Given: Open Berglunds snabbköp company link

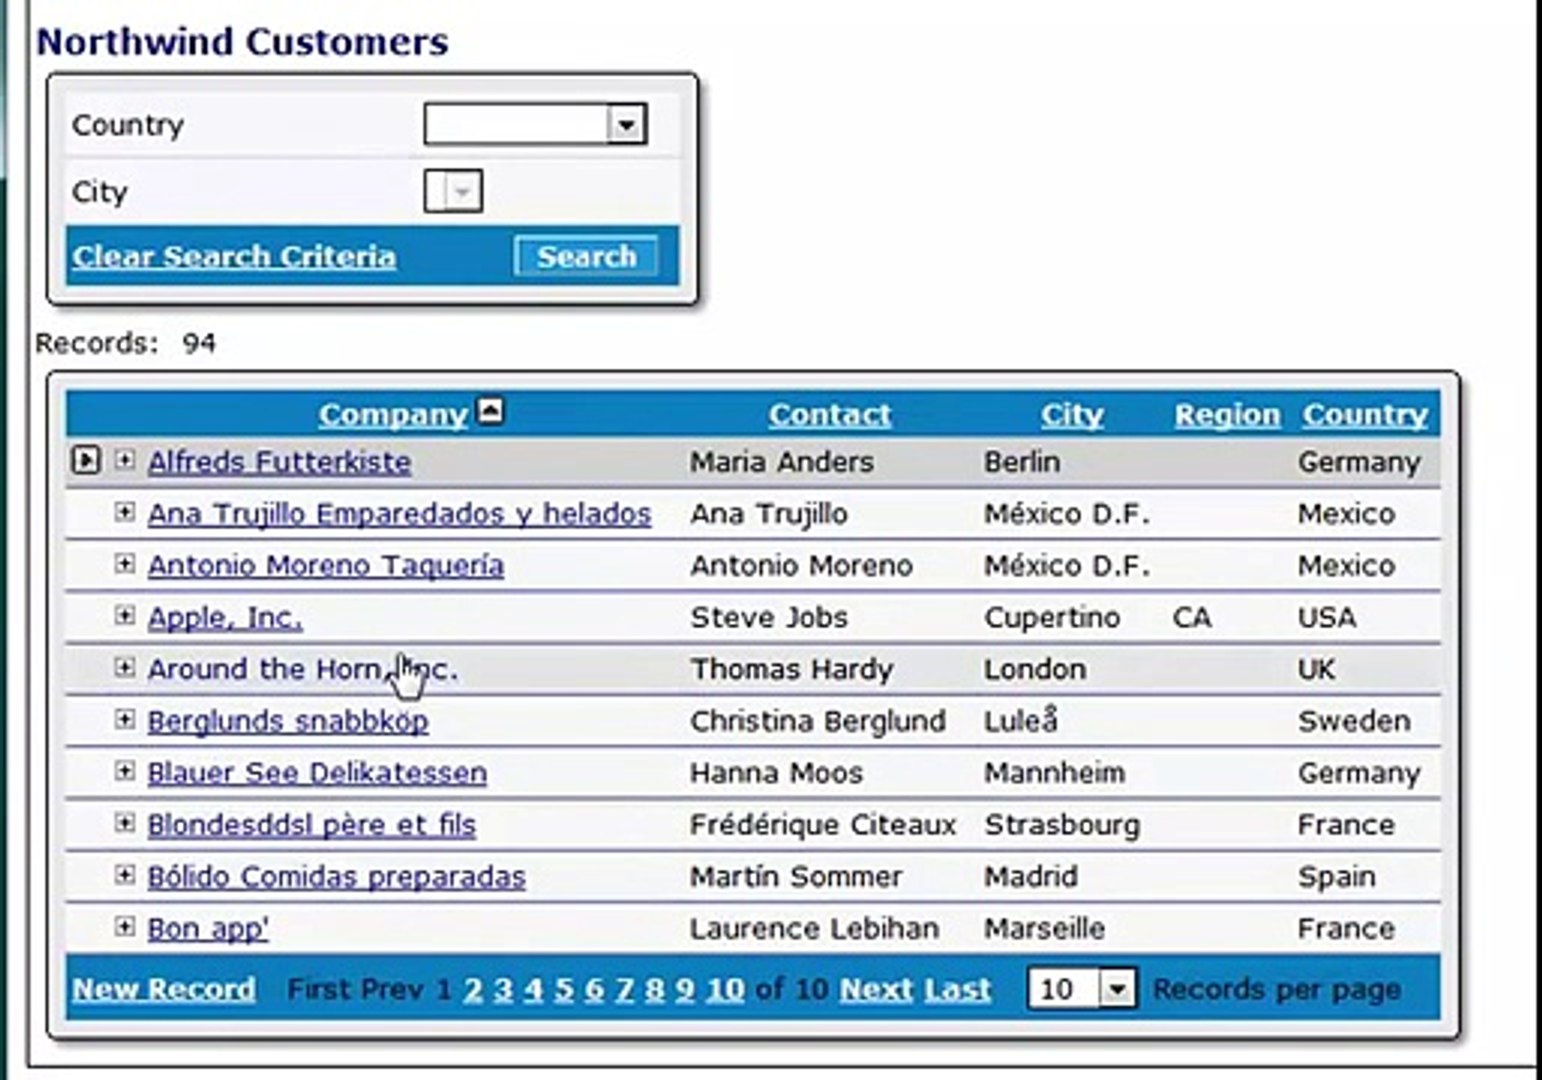Looking at the screenshot, I should click(x=288, y=720).
